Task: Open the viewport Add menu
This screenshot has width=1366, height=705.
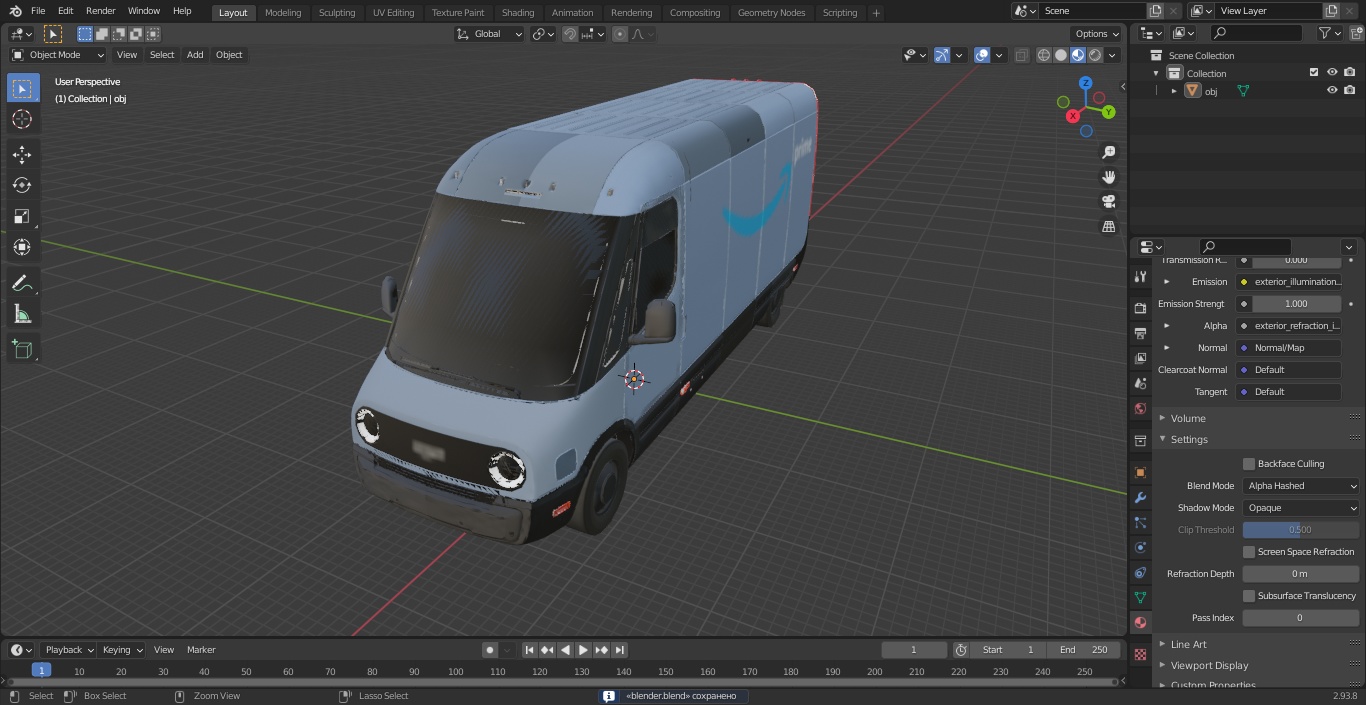Action: click(195, 55)
